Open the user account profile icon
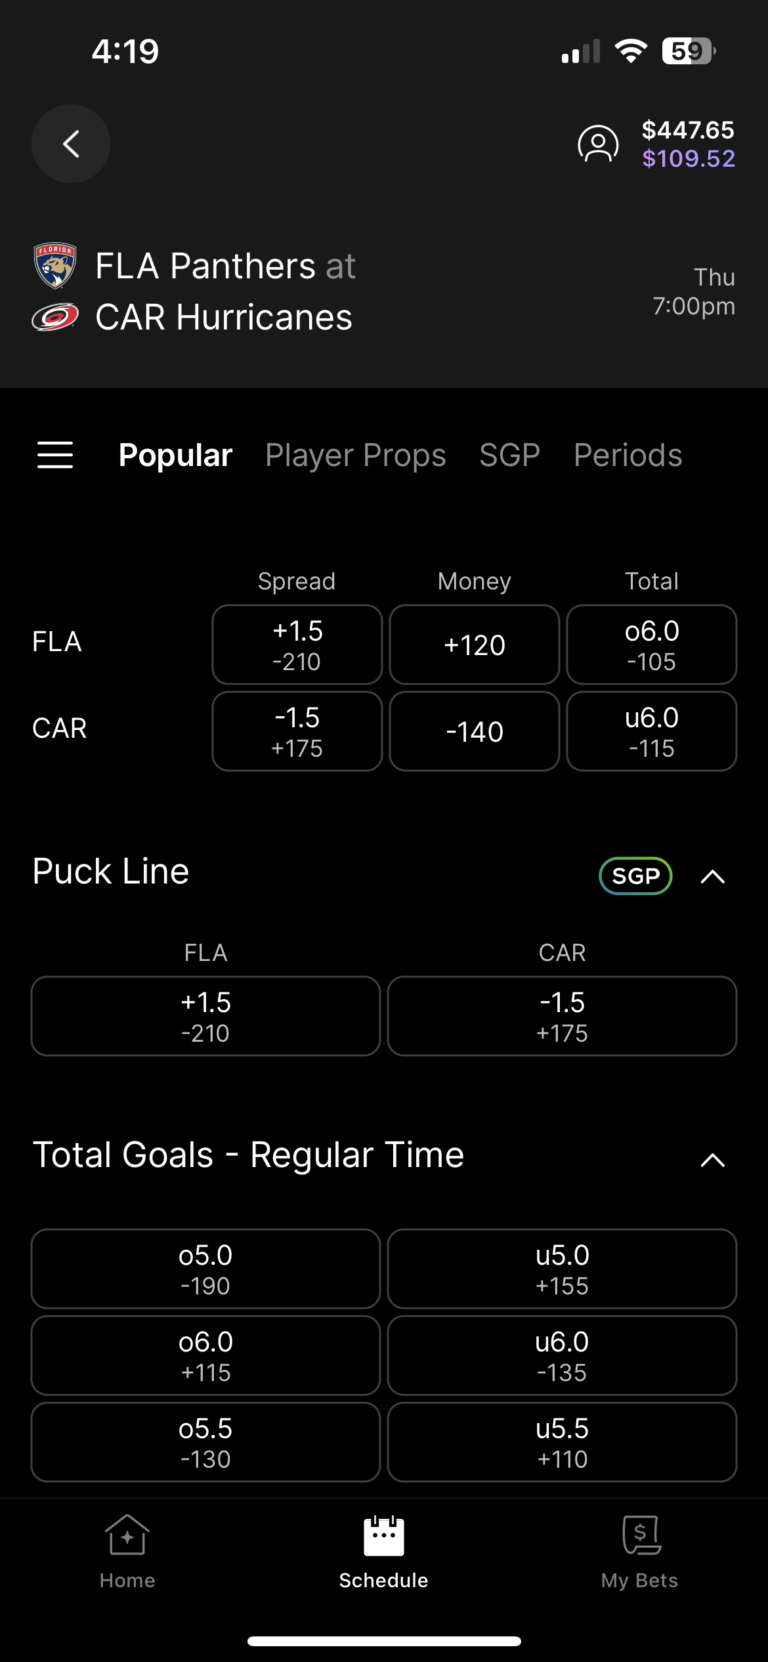Viewport: 768px width, 1662px height. [598, 144]
